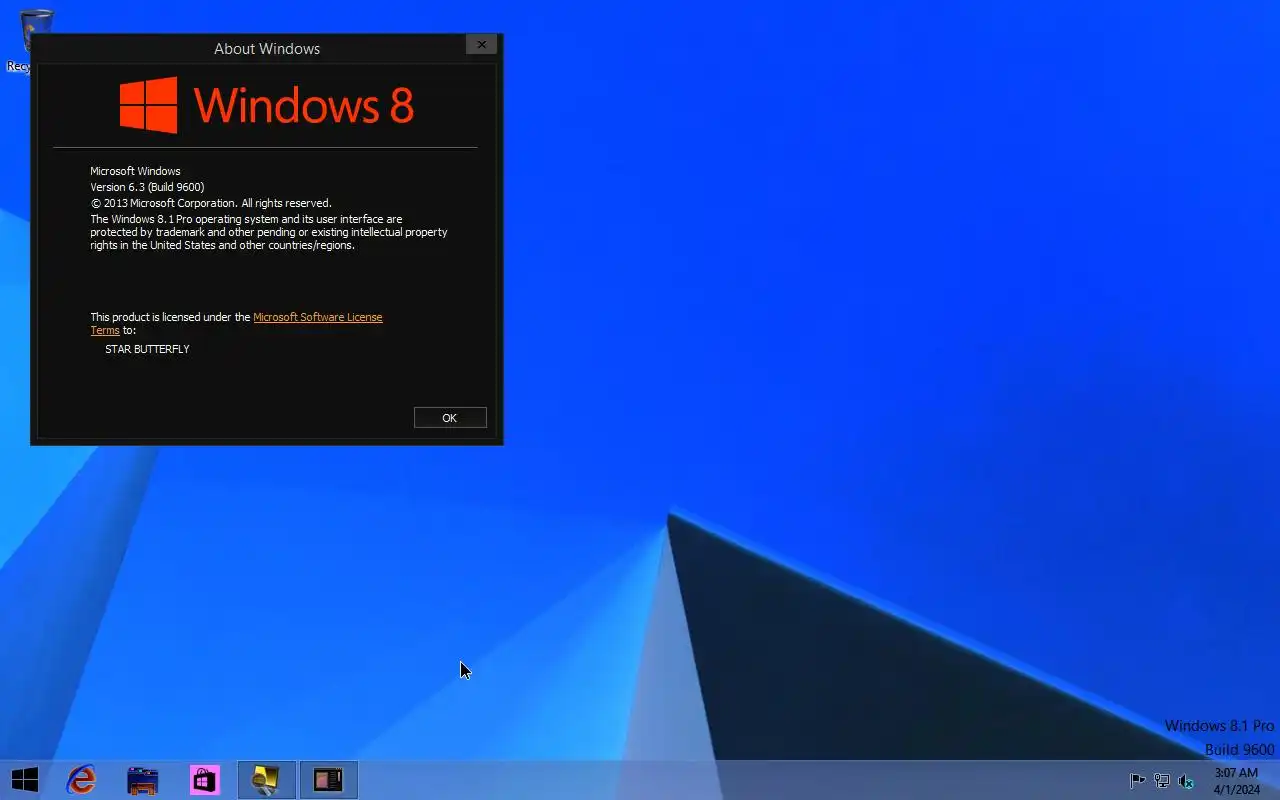Click the "Version 6.3 (Build 9600)" text
The width and height of the screenshot is (1280, 800).
click(147, 187)
